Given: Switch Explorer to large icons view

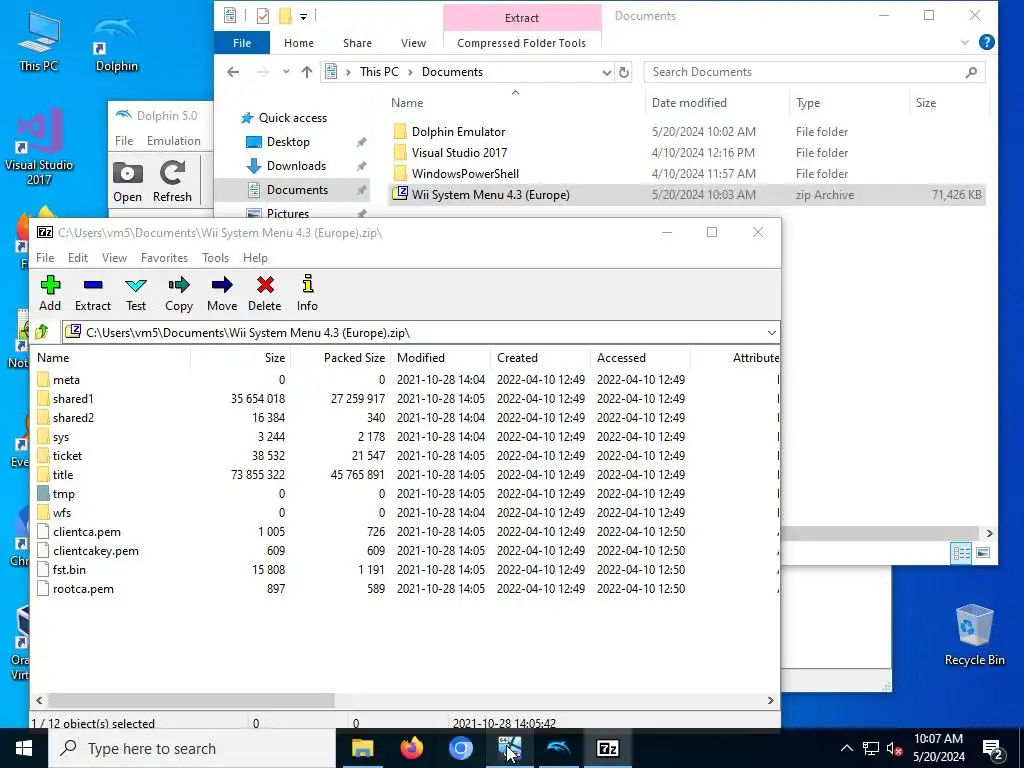Looking at the screenshot, I should pos(983,553).
